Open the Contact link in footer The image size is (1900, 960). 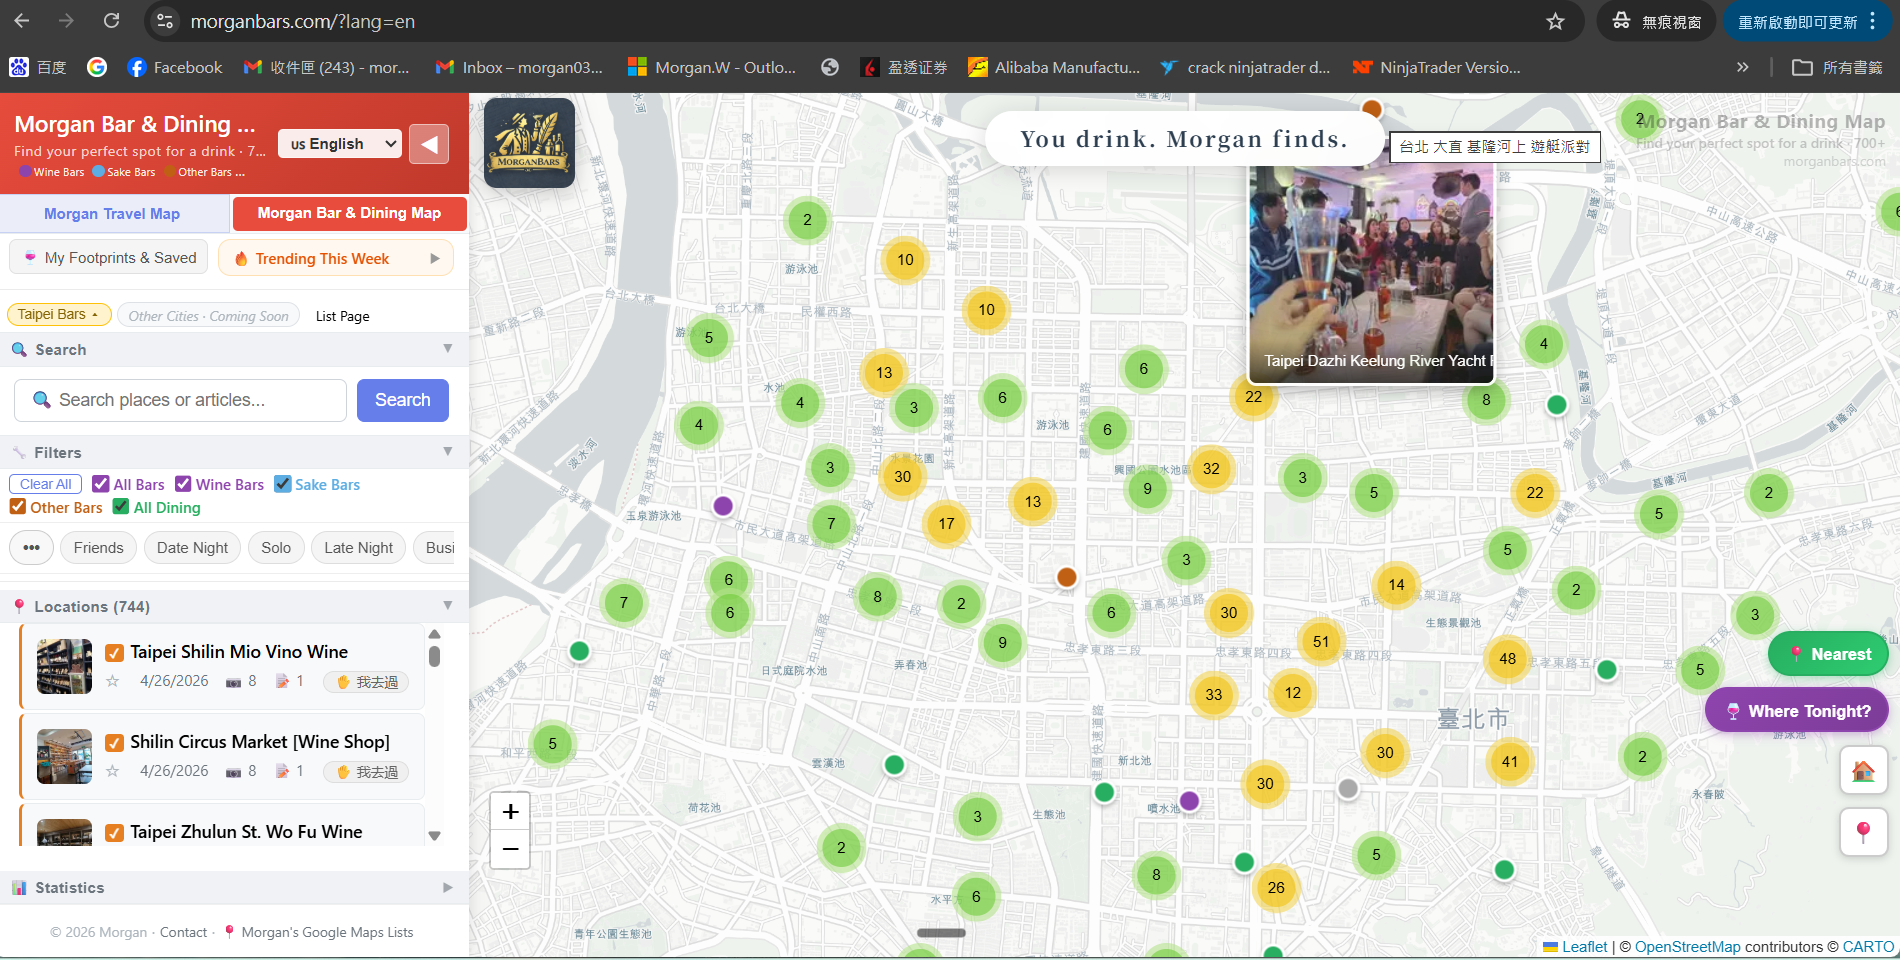pyautogui.click(x=184, y=932)
